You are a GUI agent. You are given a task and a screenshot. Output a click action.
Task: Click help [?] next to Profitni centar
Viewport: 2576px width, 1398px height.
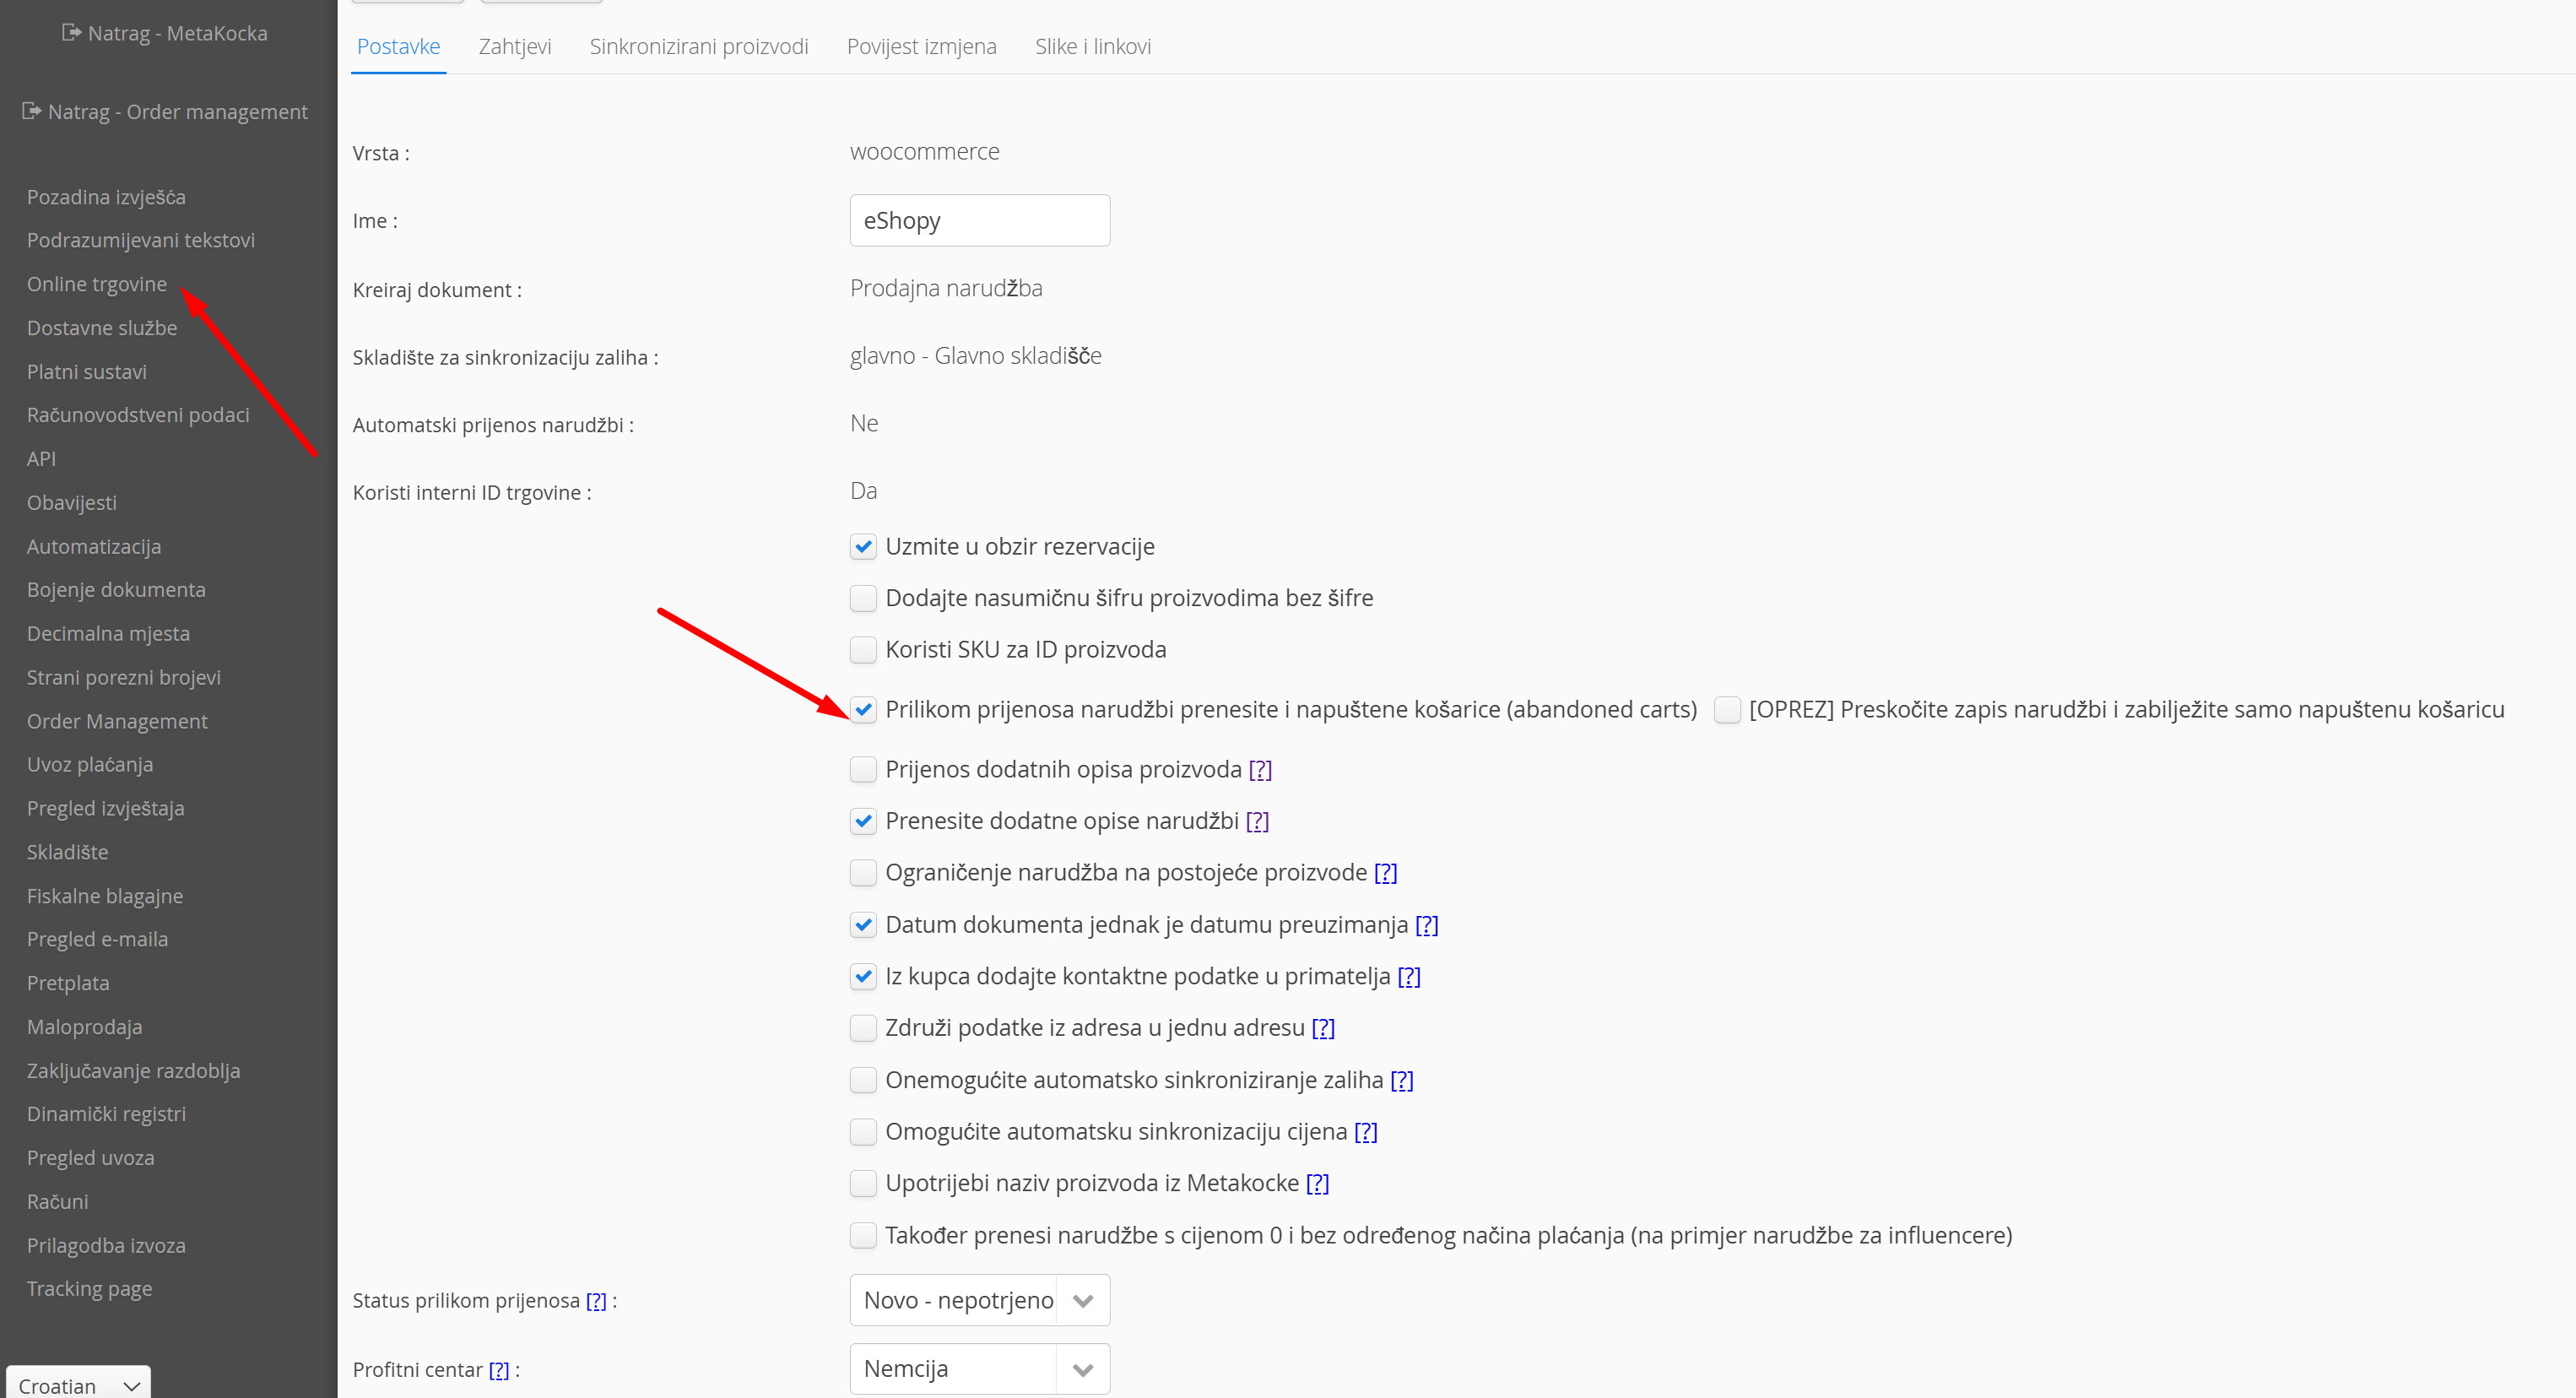(x=499, y=1370)
